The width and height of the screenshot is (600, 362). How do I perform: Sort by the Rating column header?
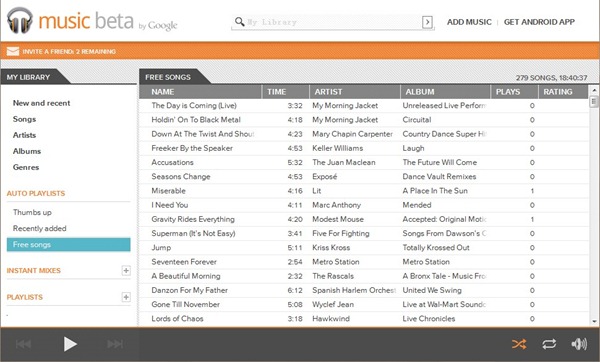[563, 92]
